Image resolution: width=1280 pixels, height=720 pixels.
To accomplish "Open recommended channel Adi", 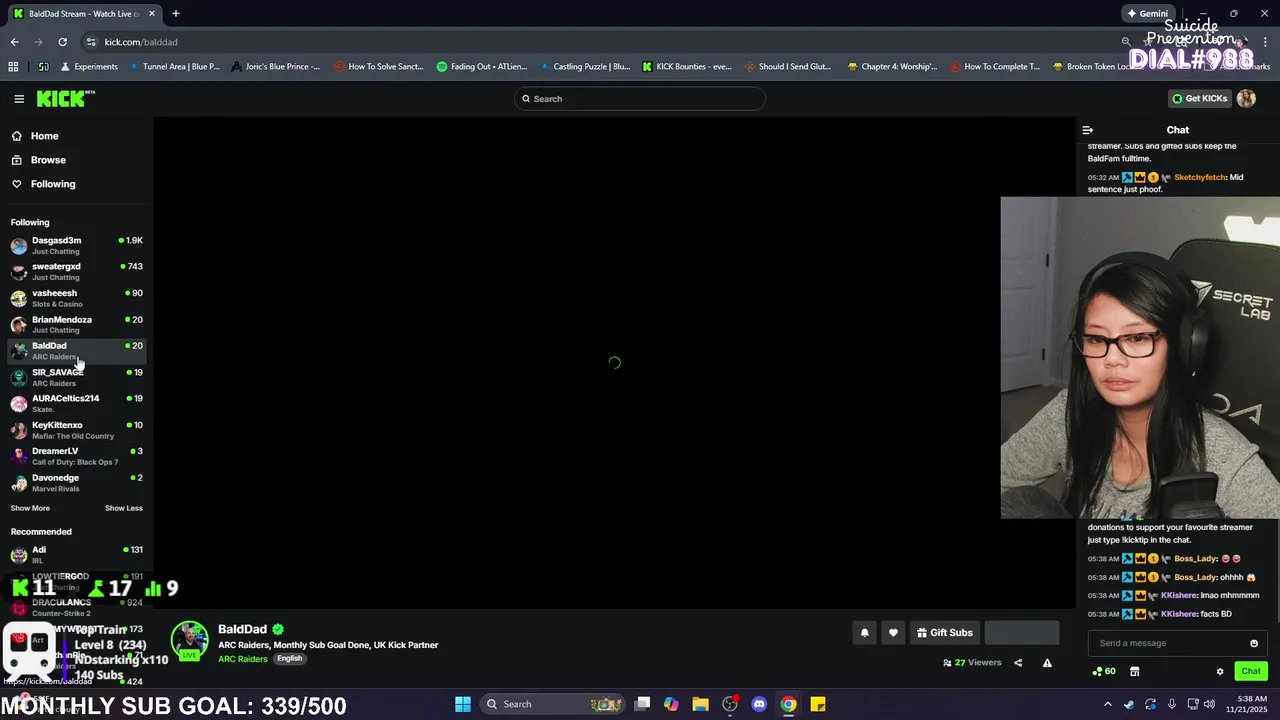I will pos(76,554).
